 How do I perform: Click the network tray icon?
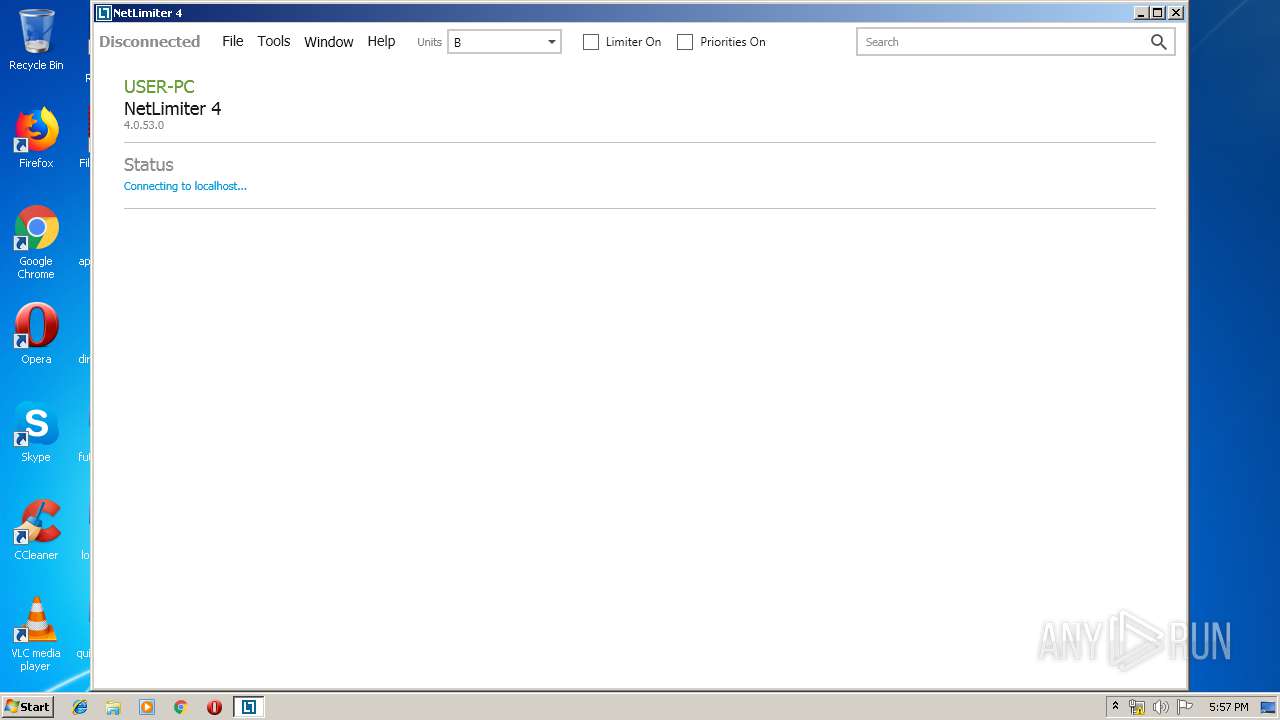pyautogui.click(x=1137, y=707)
